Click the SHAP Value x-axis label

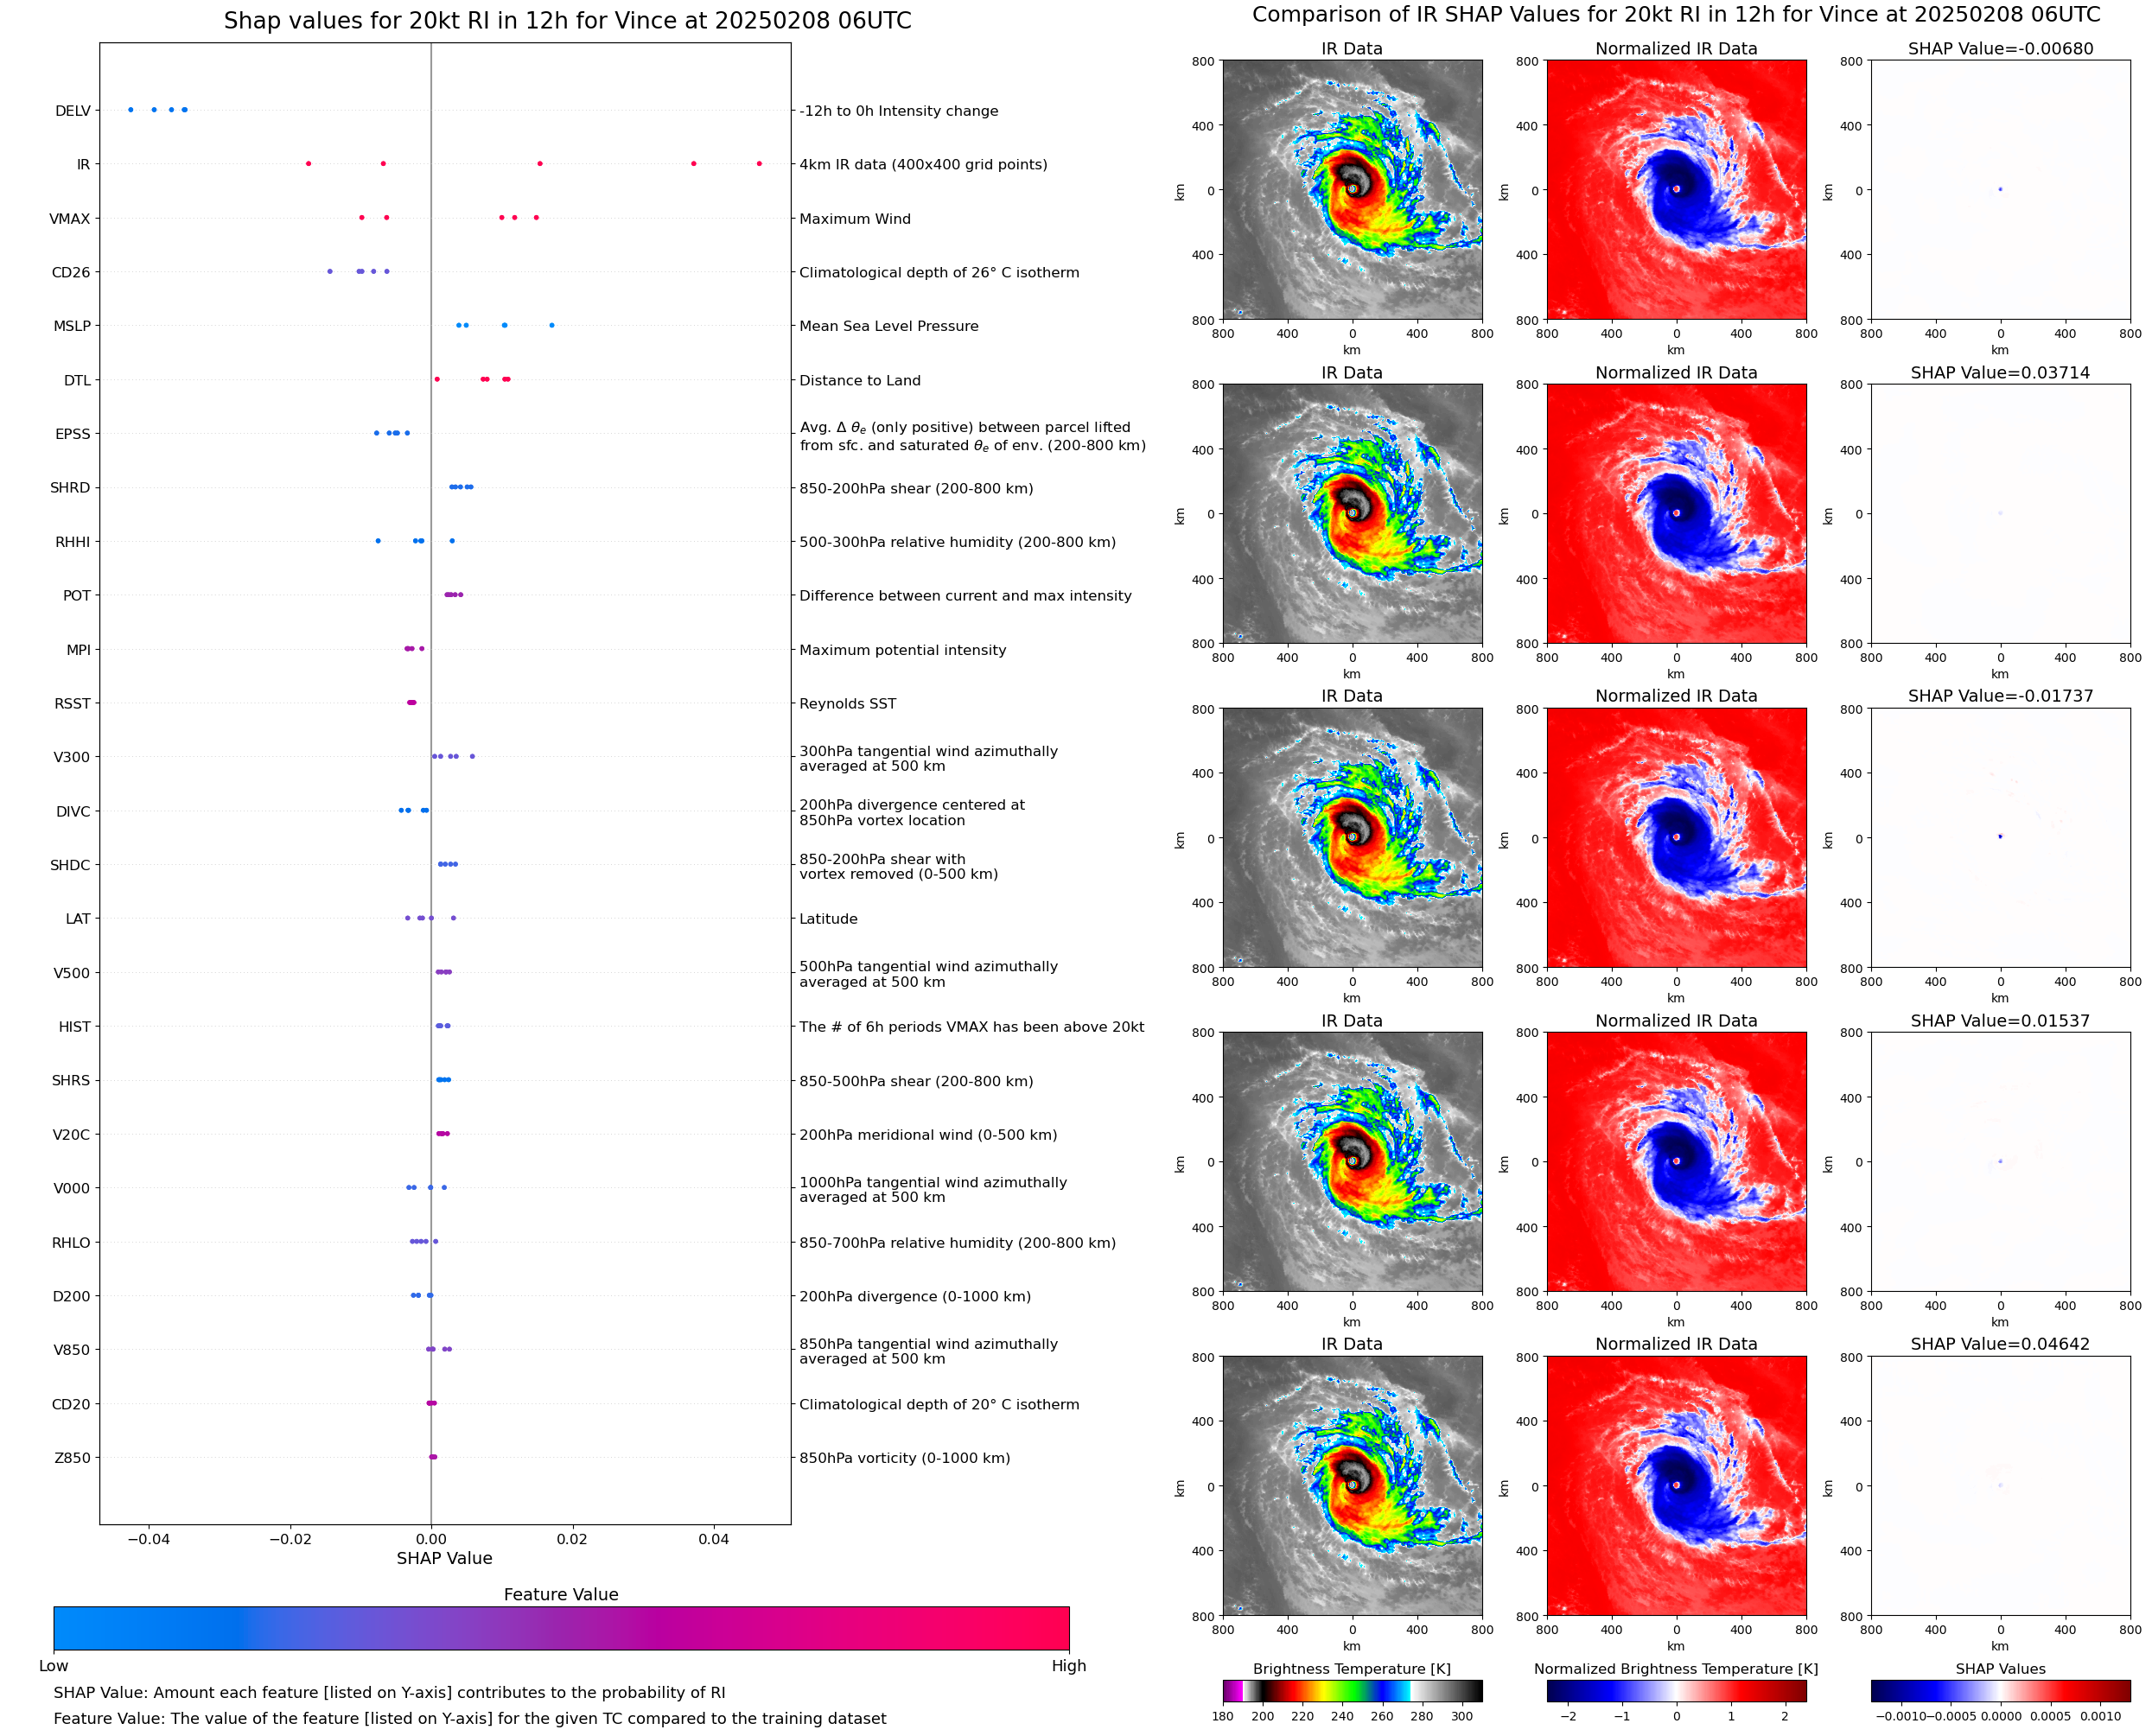[444, 1558]
